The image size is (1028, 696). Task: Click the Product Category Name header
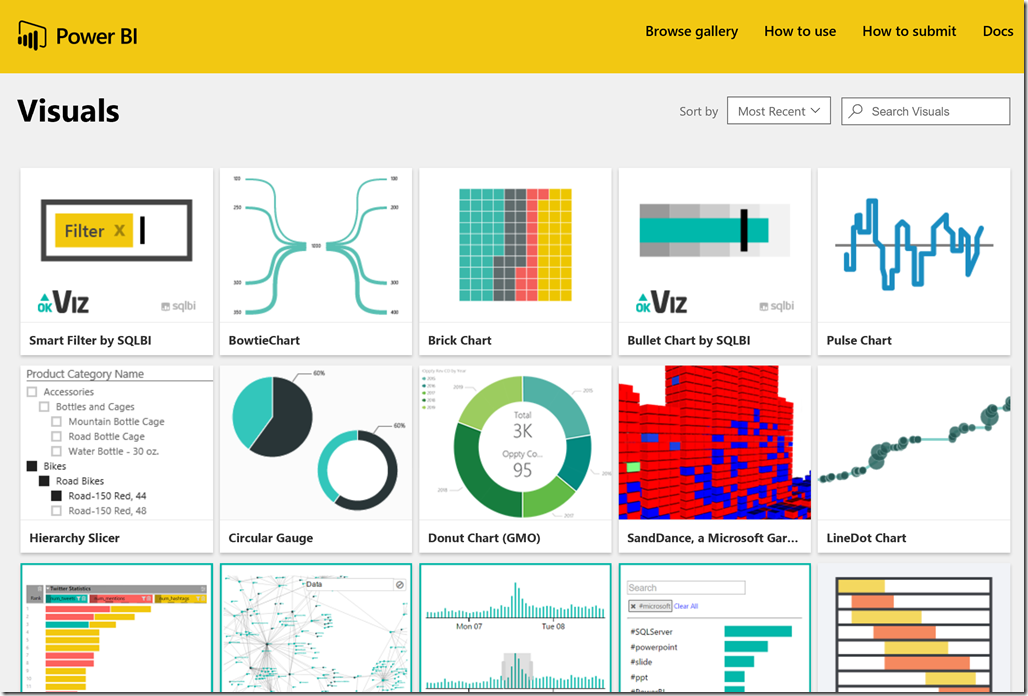85,374
